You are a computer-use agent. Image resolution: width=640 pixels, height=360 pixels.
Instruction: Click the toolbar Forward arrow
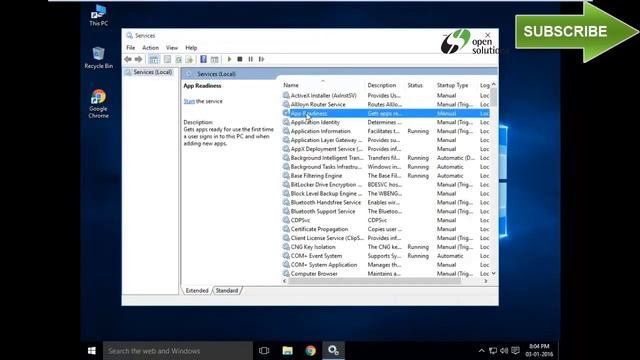[139, 59]
